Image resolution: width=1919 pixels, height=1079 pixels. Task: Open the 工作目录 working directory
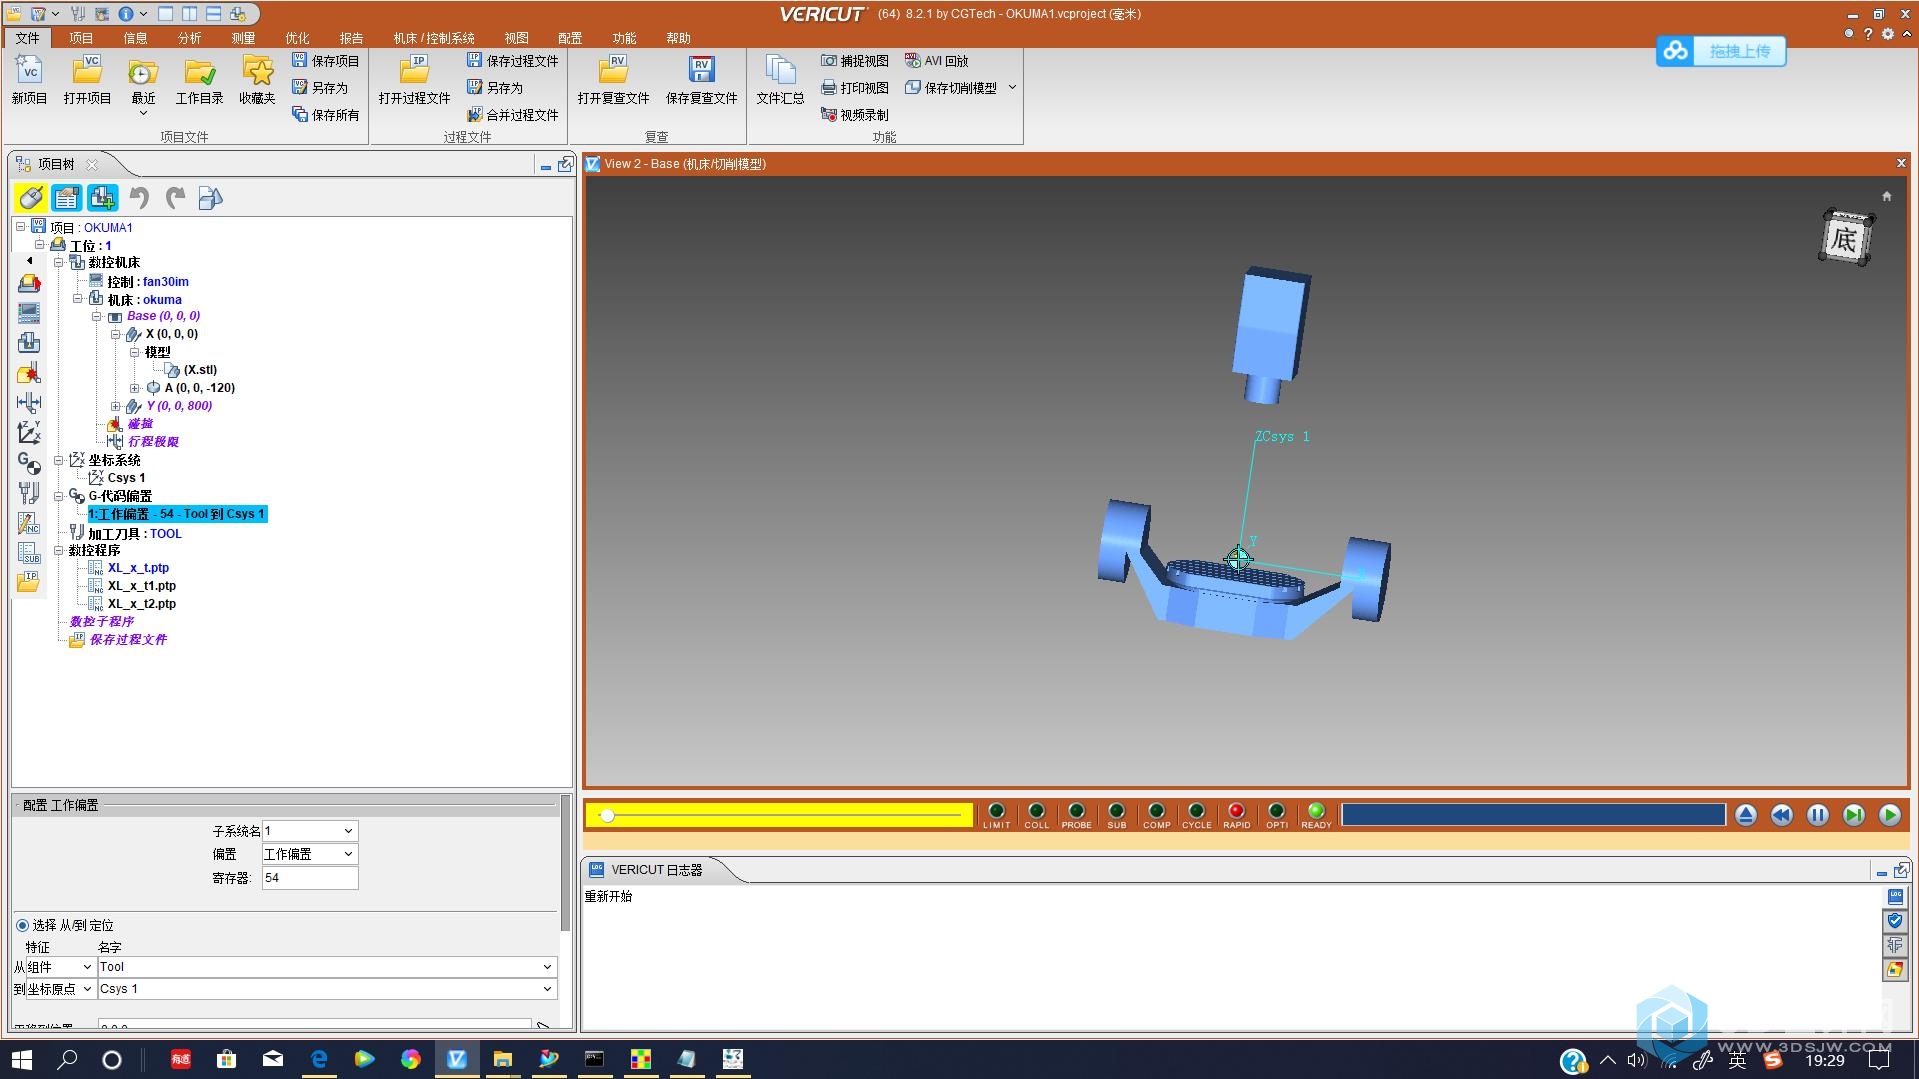199,80
